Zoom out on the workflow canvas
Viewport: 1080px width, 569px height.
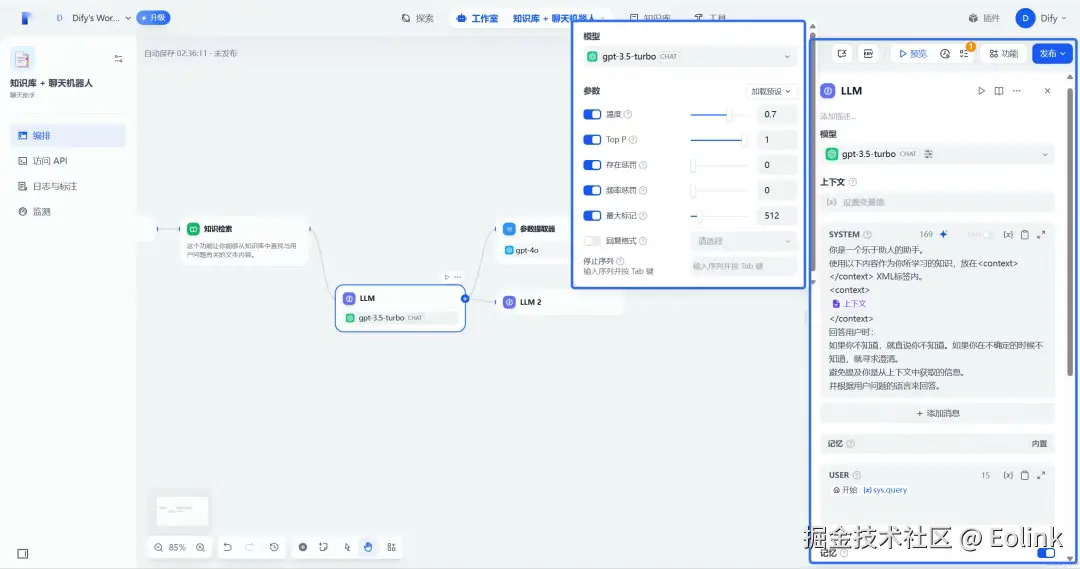click(x=158, y=548)
